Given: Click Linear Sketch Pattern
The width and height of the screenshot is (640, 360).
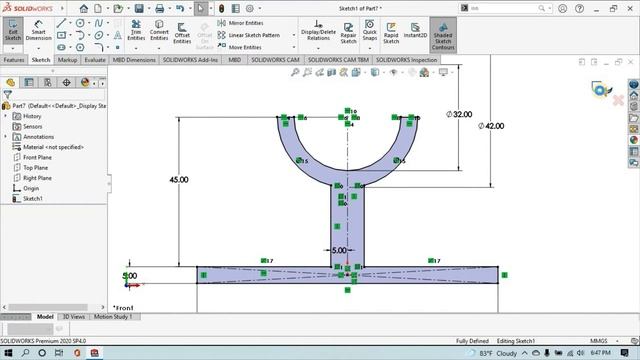Looking at the screenshot, I should (x=249, y=35).
